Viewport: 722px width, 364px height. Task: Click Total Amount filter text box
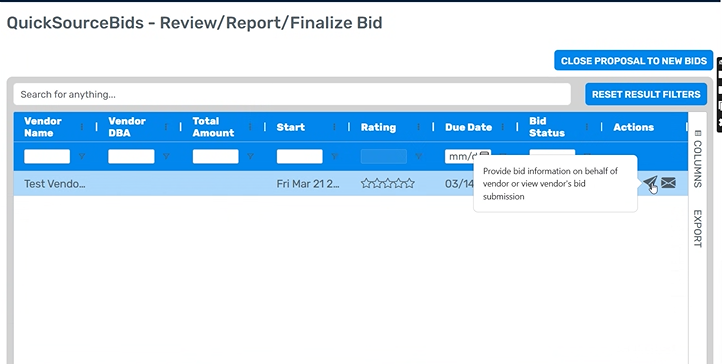tap(215, 156)
